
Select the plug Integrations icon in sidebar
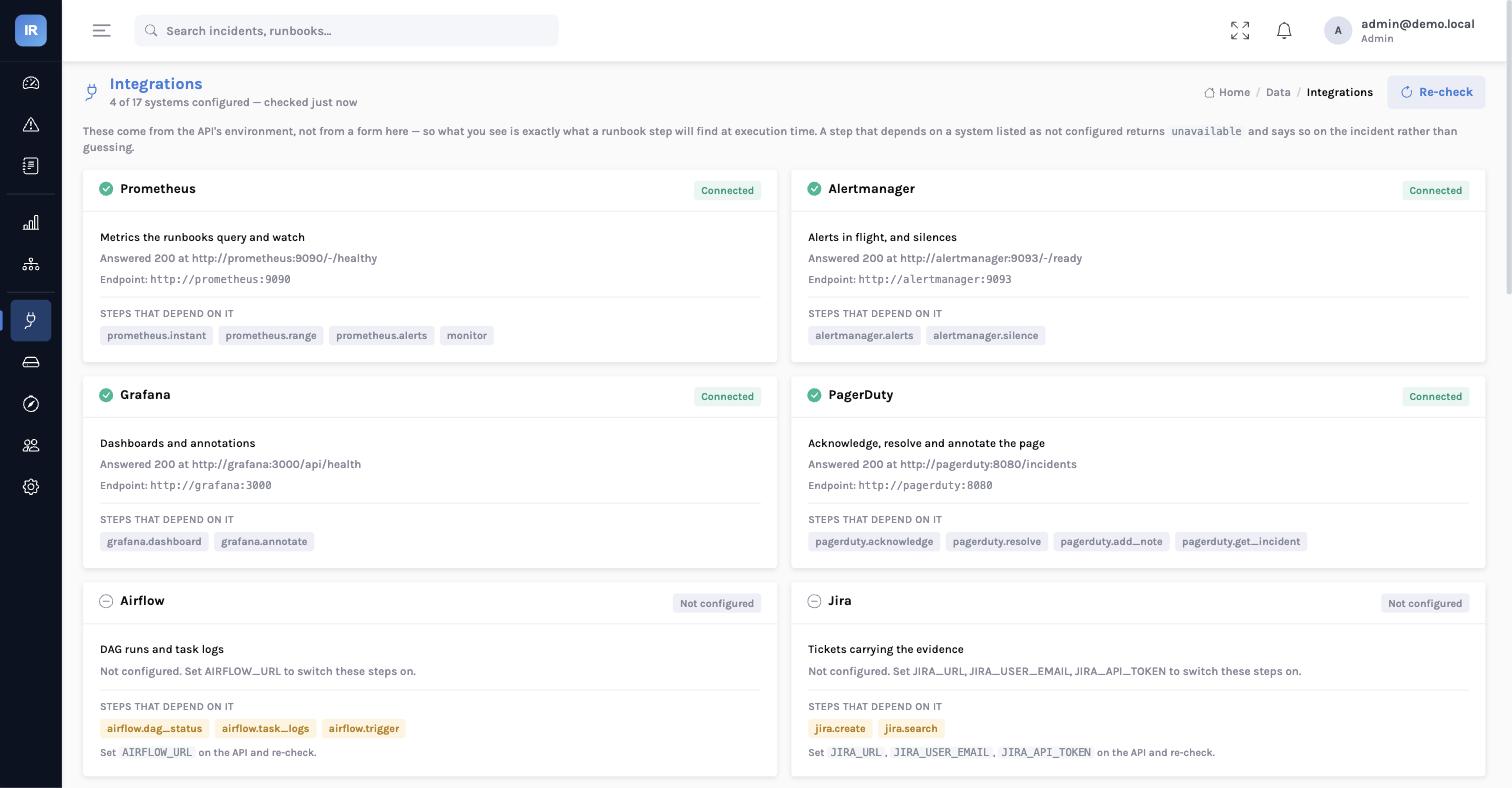tap(31, 320)
